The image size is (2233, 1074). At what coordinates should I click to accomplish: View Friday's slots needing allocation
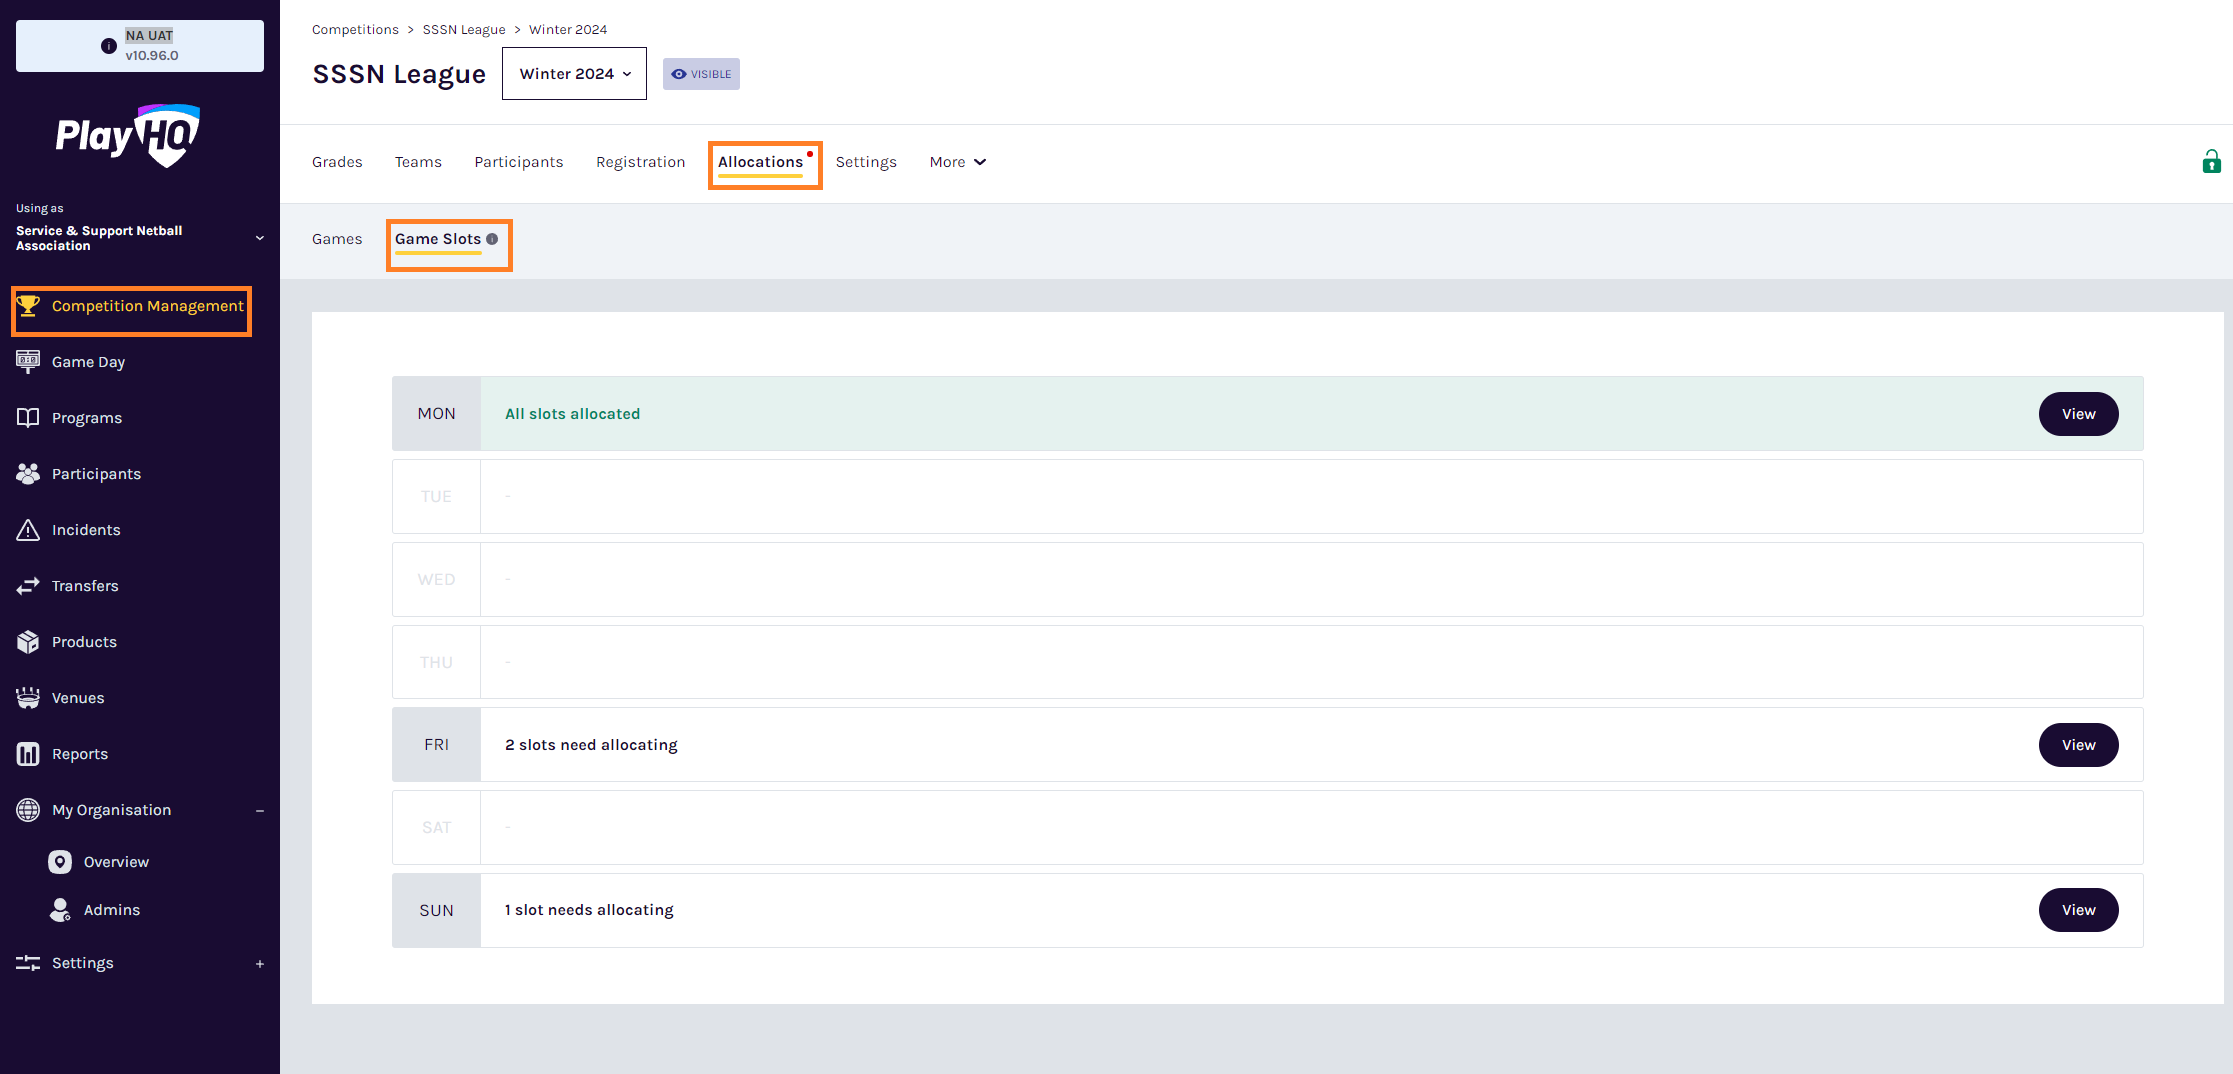(x=2078, y=745)
